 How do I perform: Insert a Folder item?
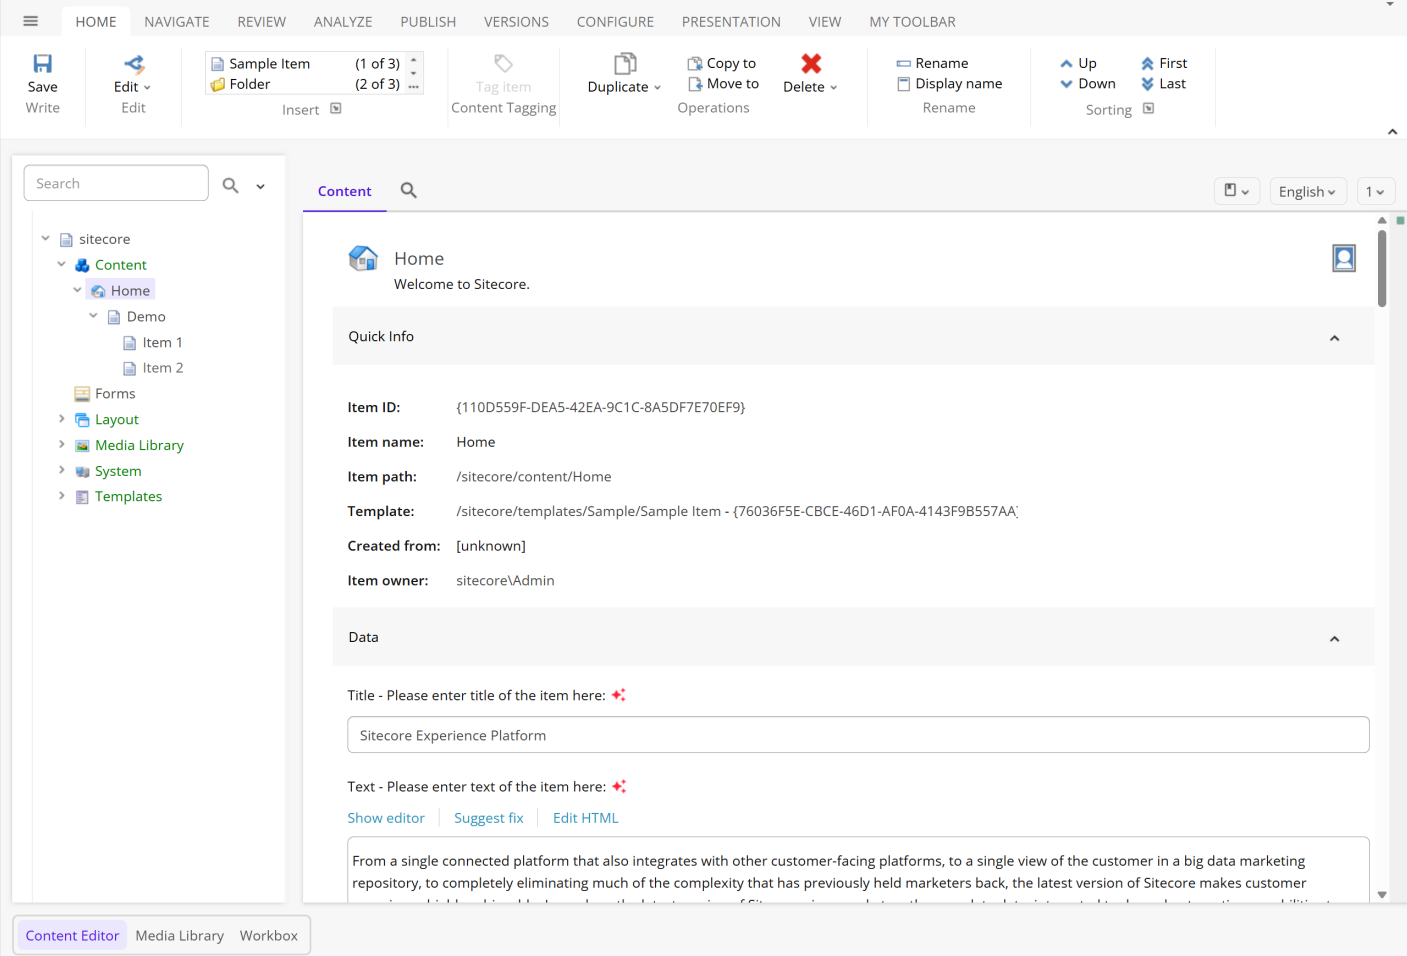305,84
